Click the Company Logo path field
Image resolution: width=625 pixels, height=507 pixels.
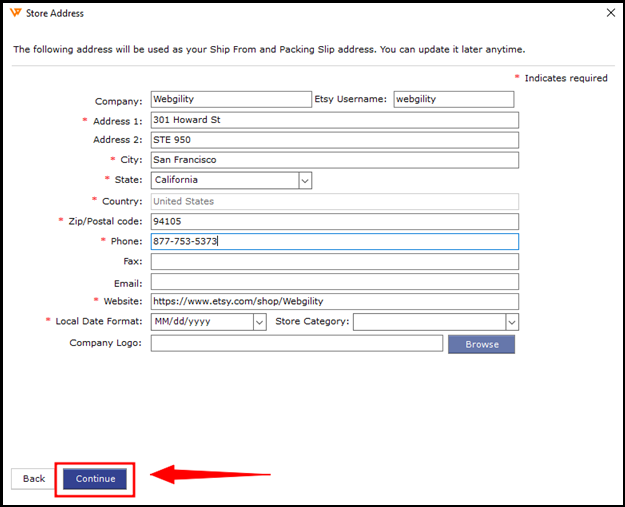click(x=296, y=344)
